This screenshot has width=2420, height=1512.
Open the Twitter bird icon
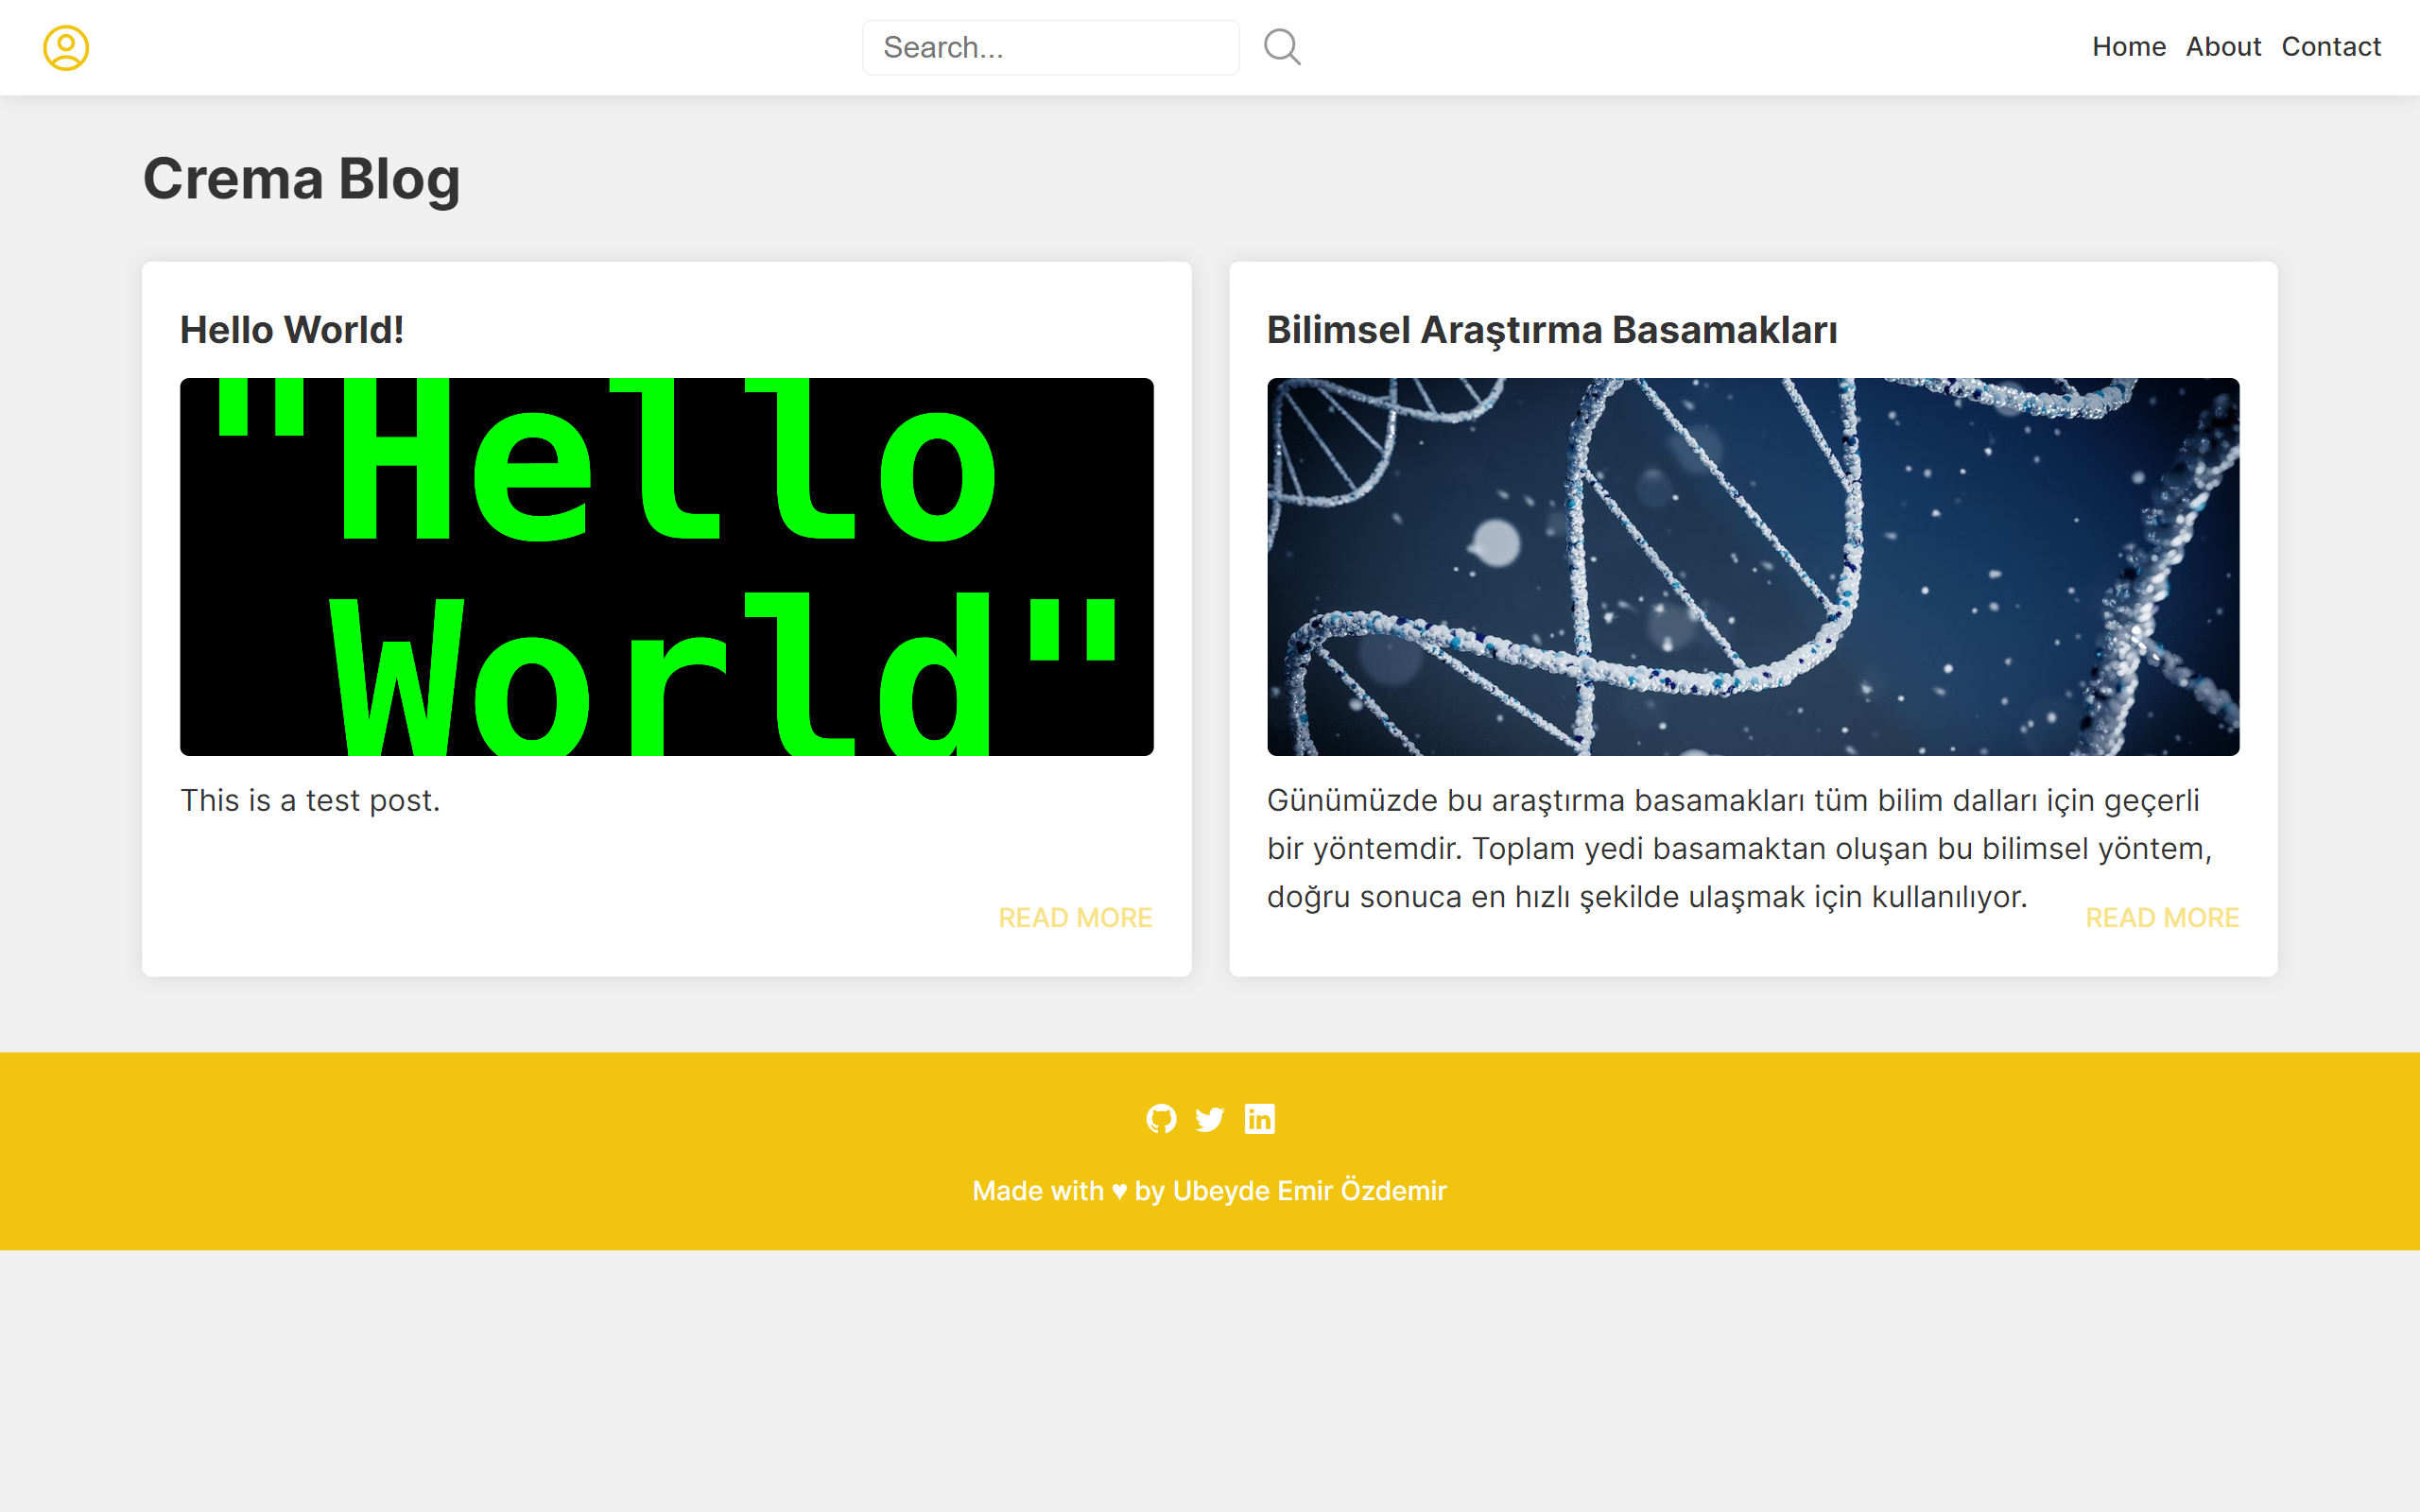click(x=1210, y=1118)
